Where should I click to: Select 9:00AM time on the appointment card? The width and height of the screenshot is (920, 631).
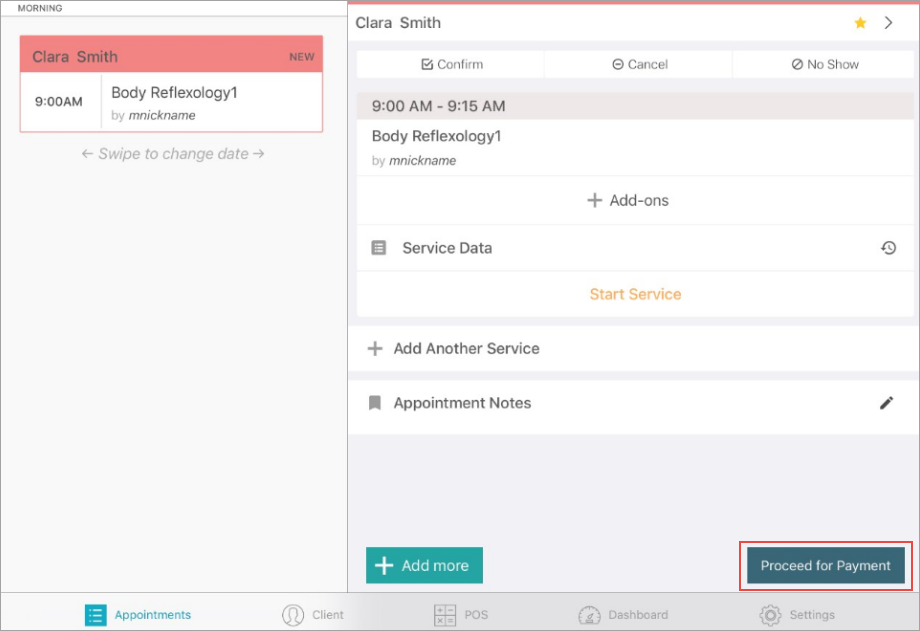click(59, 102)
